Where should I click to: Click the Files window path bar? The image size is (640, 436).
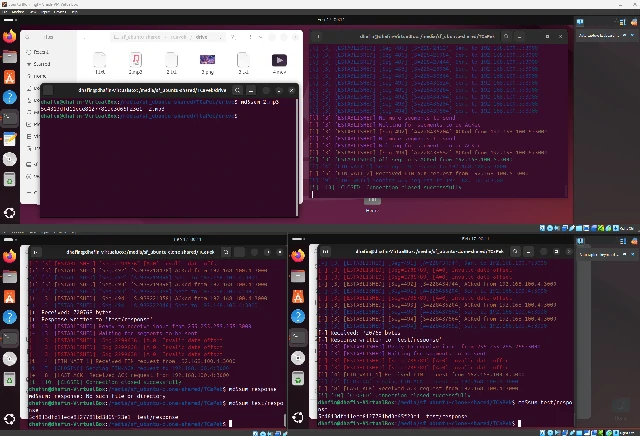click(x=168, y=37)
